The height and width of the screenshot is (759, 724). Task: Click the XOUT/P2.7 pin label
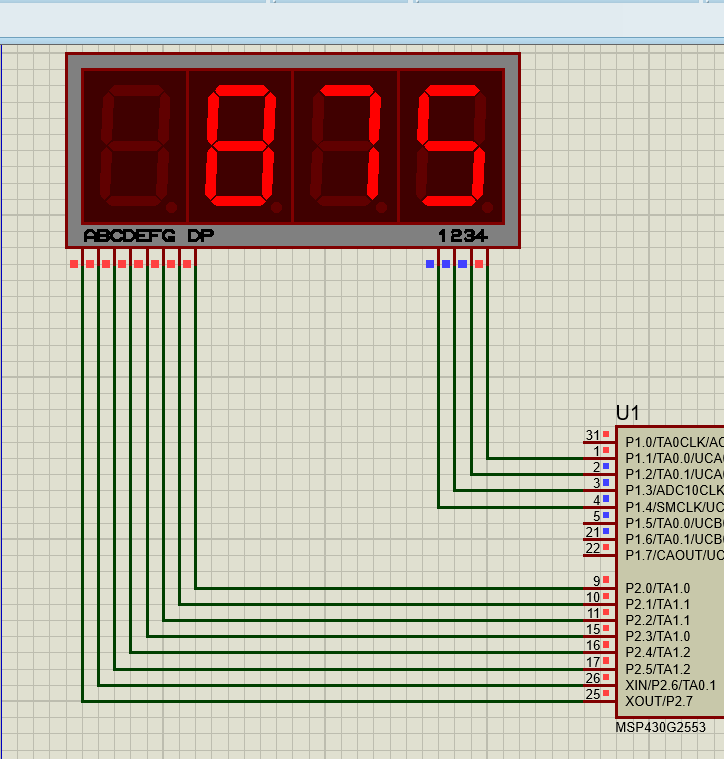[x=659, y=701]
